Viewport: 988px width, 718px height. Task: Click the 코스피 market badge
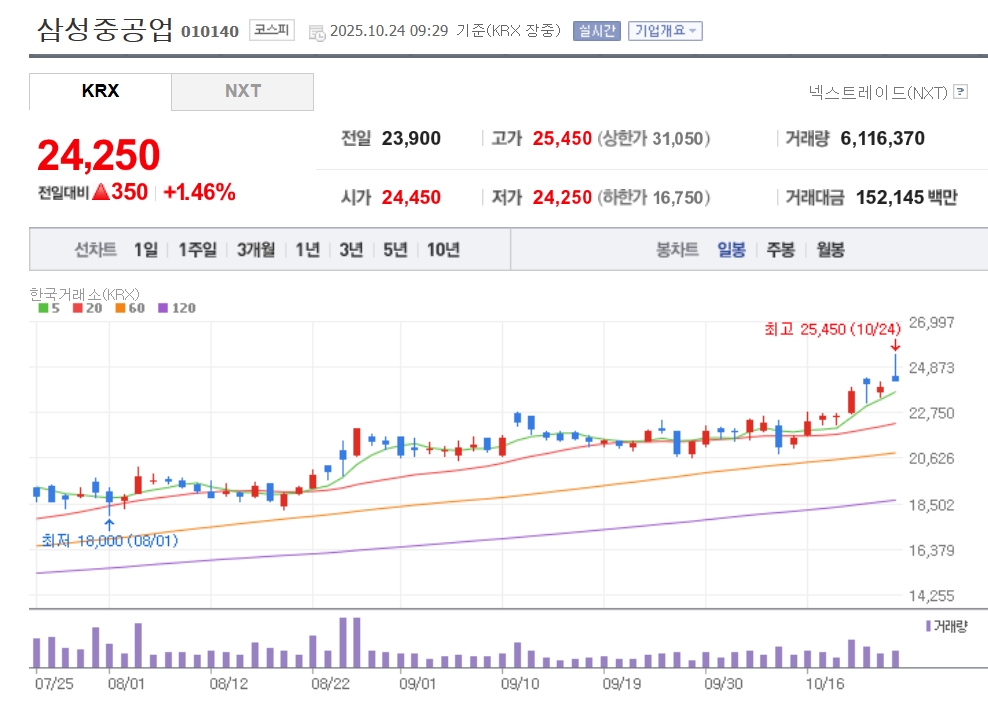272,30
